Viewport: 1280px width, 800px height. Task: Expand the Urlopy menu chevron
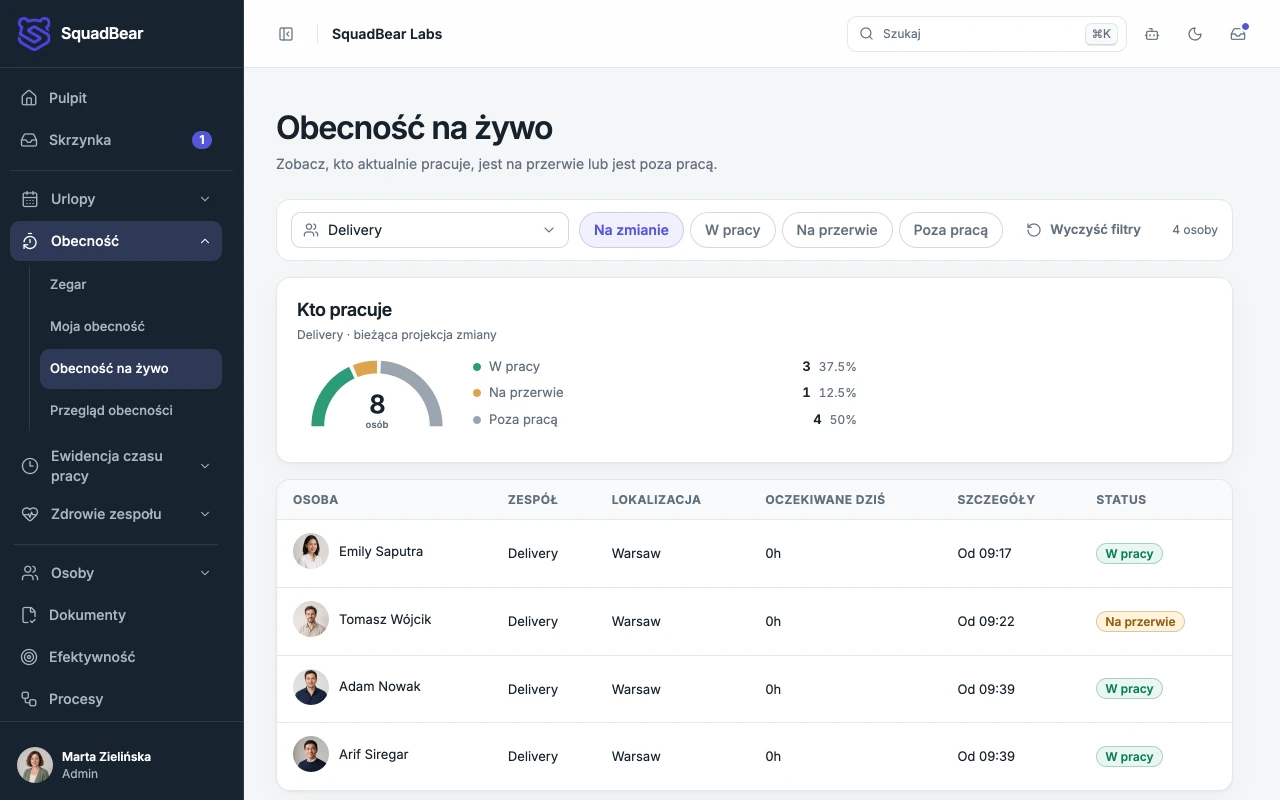[x=205, y=199]
